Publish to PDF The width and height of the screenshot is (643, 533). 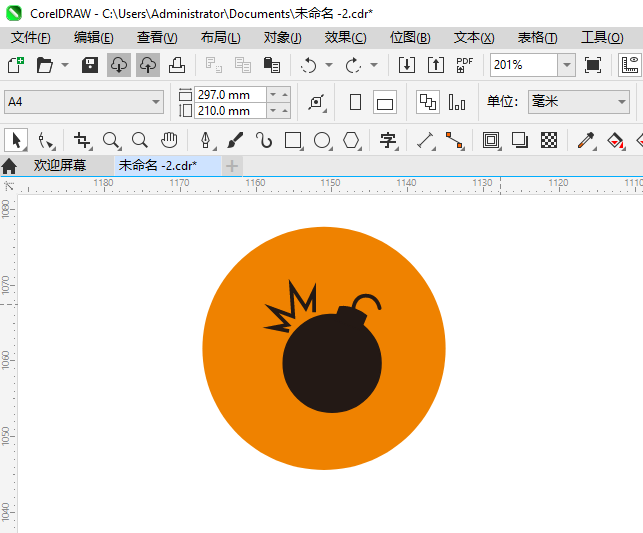pos(465,65)
